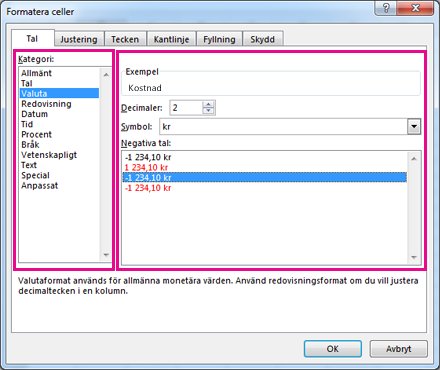Switch to the Justering tab
This screenshot has width=440, height=370.
coord(79,39)
